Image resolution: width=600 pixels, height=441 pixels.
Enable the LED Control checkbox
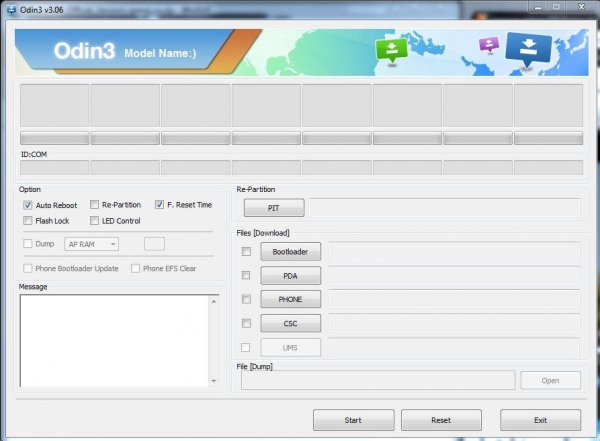click(x=94, y=220)
